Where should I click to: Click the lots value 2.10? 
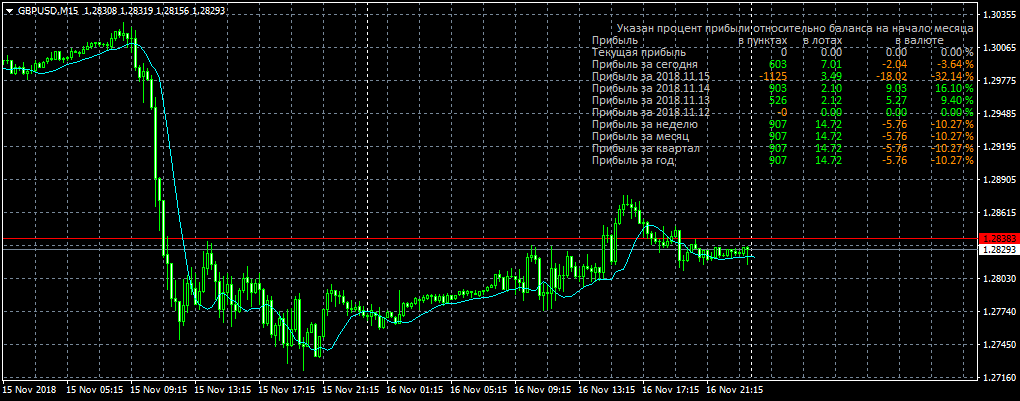click(x=831, y=88)
